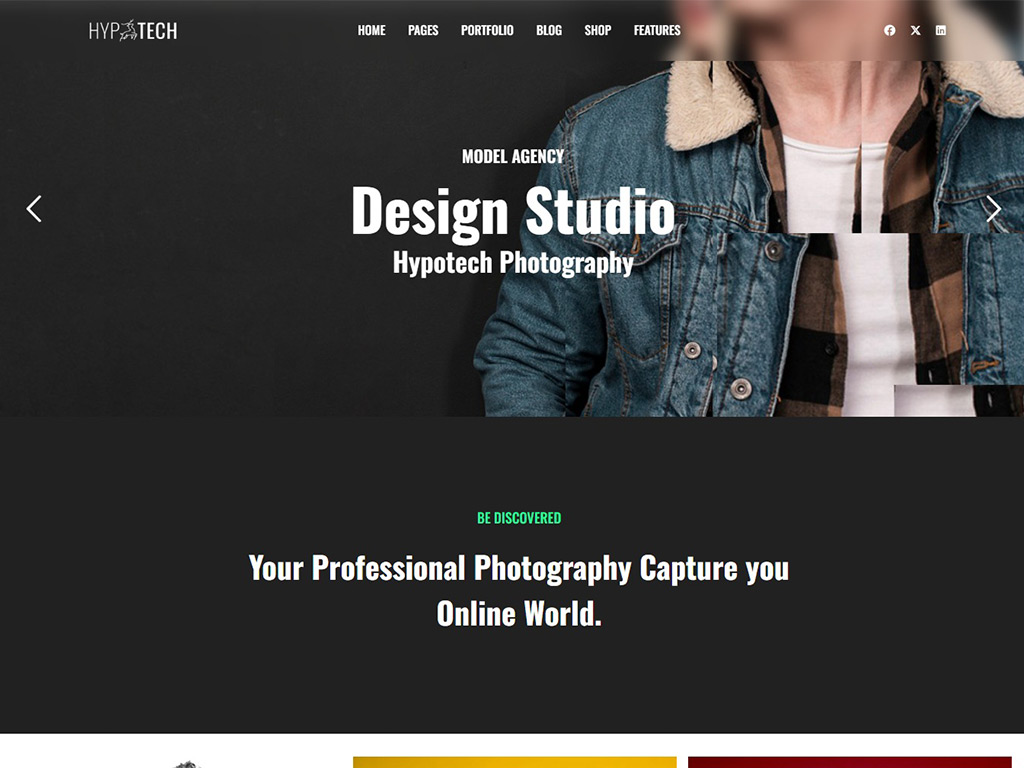Click the green Be Discovered text
The width and height of the screenshot is (1024, 768).
pyautogui.click(x=519, y=518)
